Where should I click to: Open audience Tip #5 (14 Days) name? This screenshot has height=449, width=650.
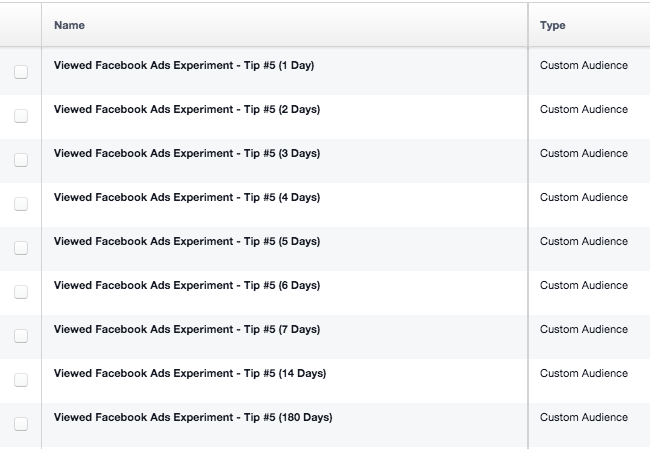[x=190, y=373]
